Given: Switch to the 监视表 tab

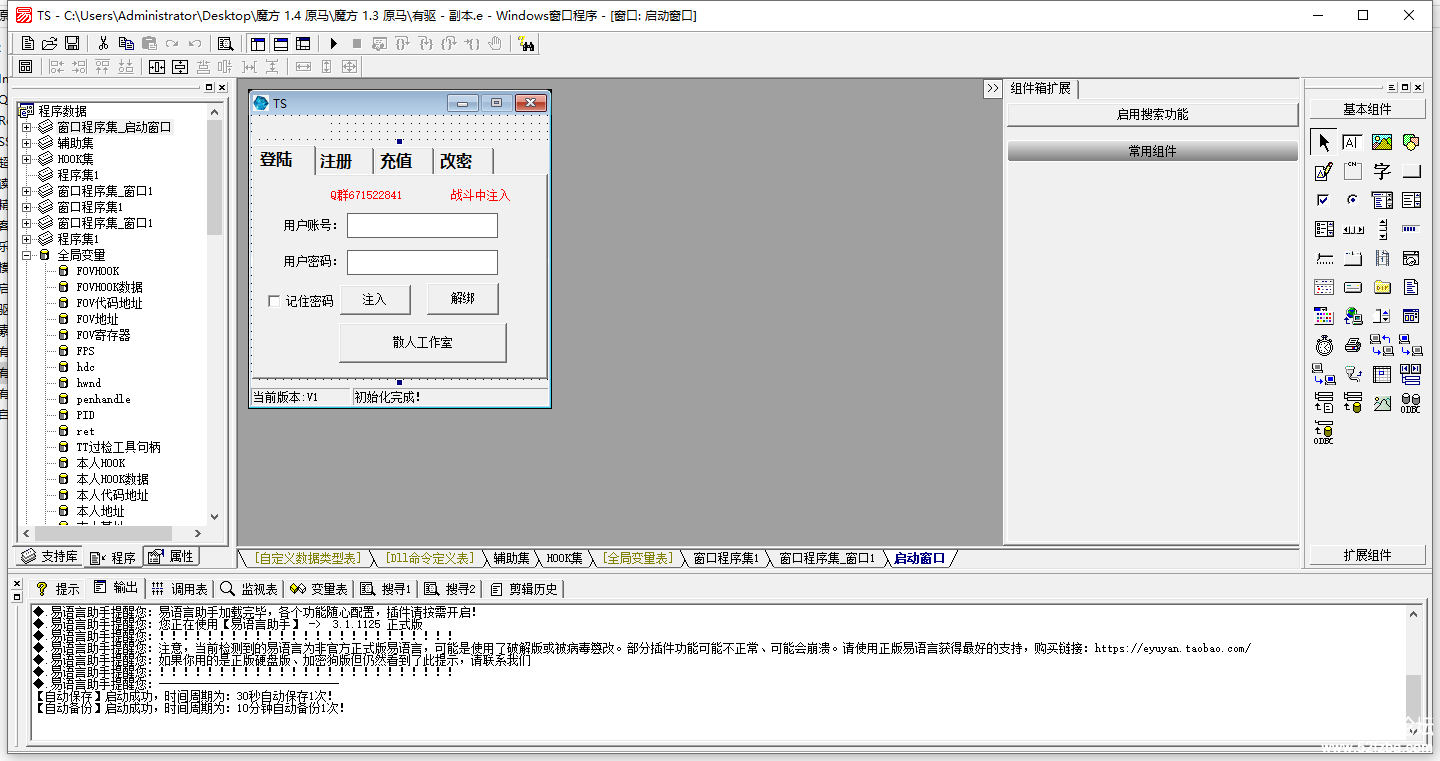Looking at the screenshot, I should [249, 588].
